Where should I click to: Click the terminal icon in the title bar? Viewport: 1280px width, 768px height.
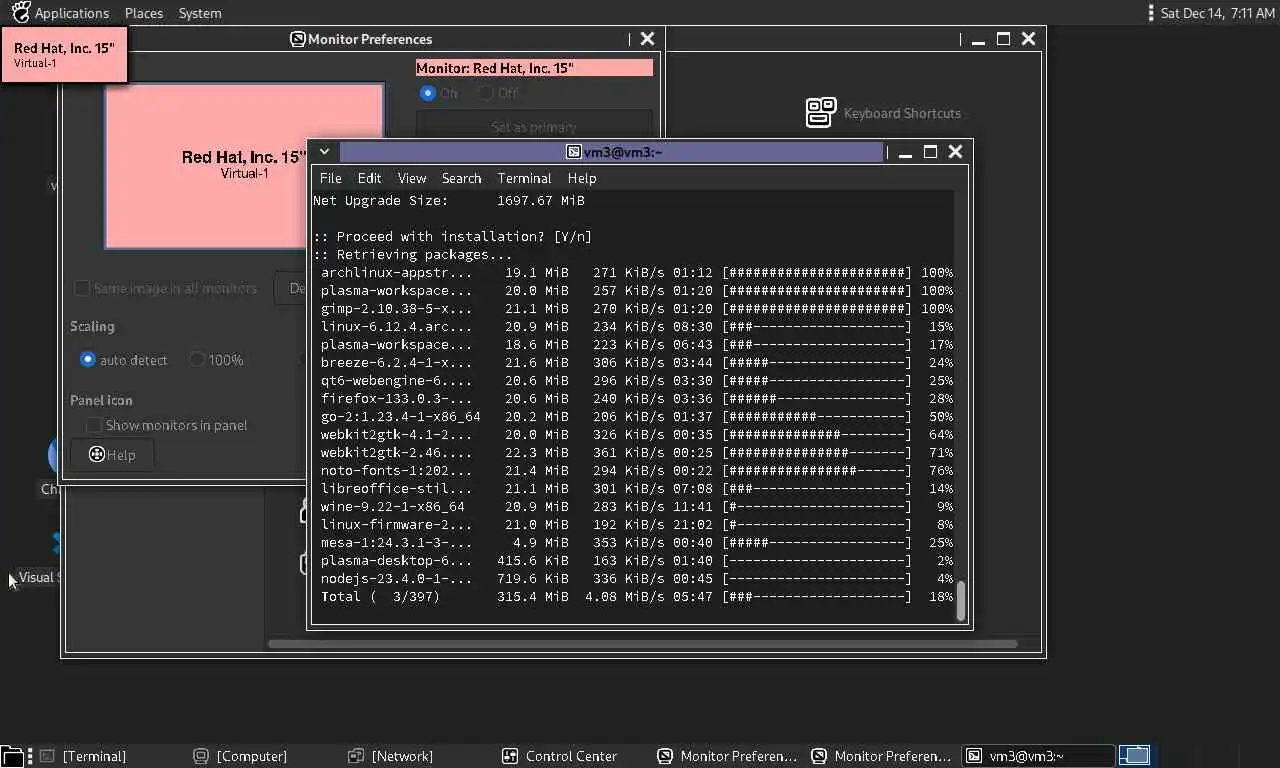(573, 152)
